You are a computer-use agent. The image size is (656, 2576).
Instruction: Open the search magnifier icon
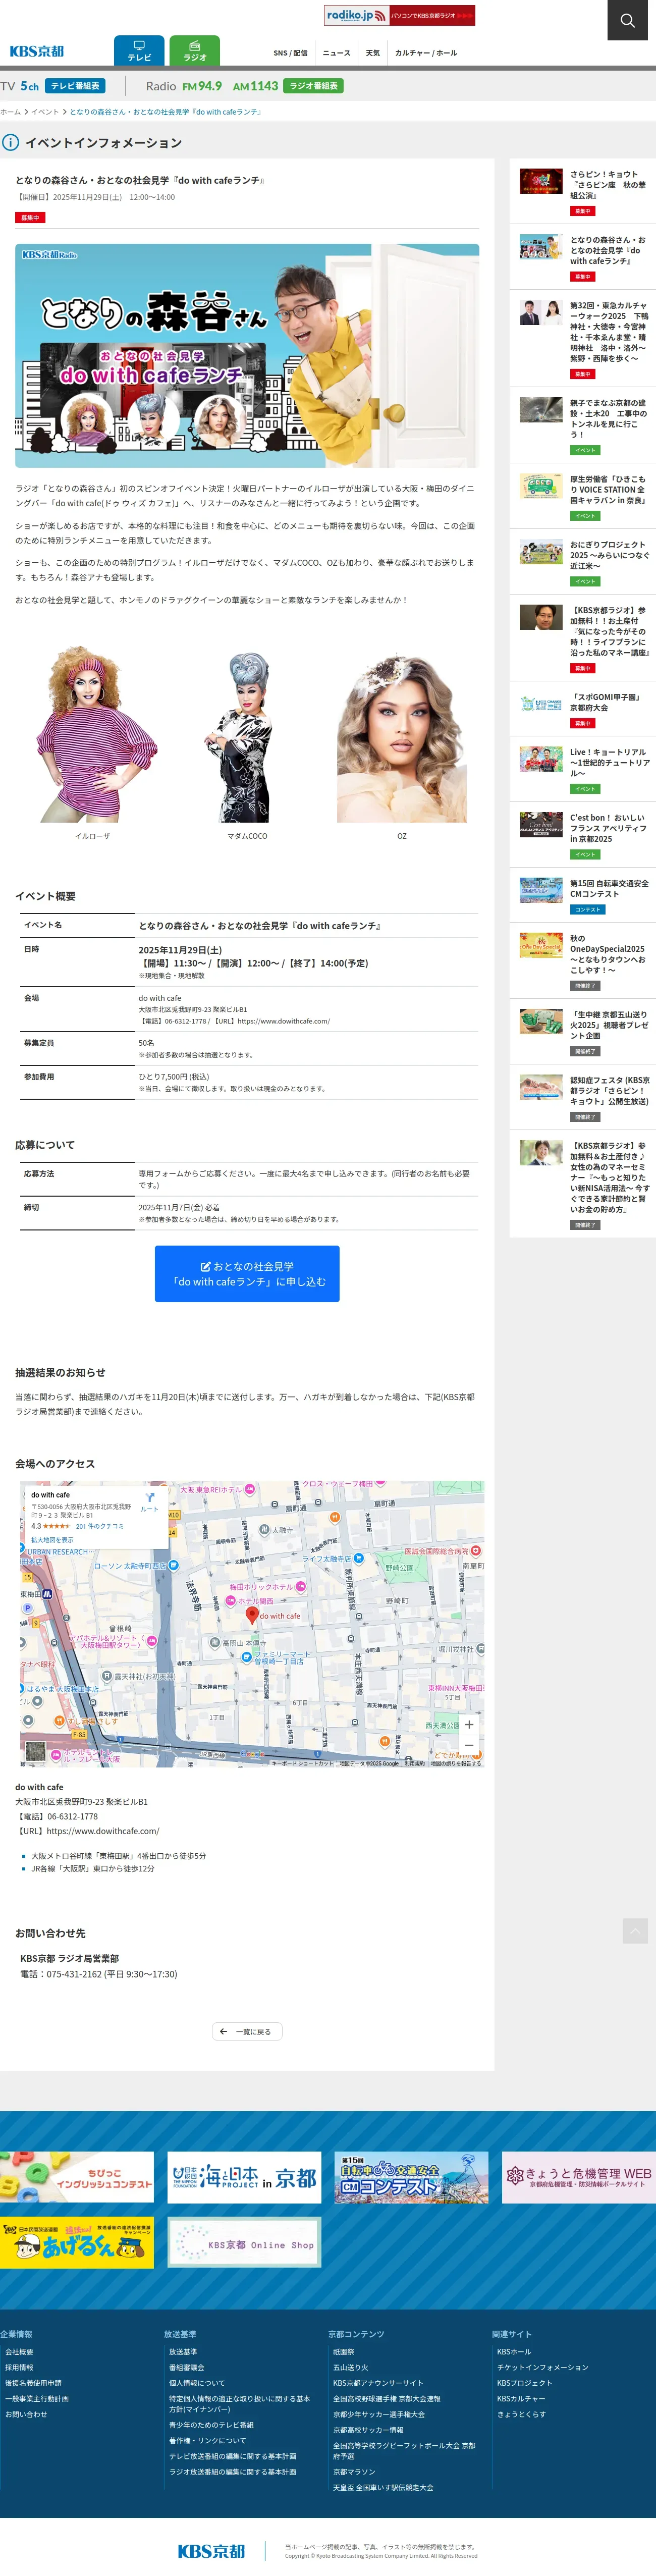[627, 20]
